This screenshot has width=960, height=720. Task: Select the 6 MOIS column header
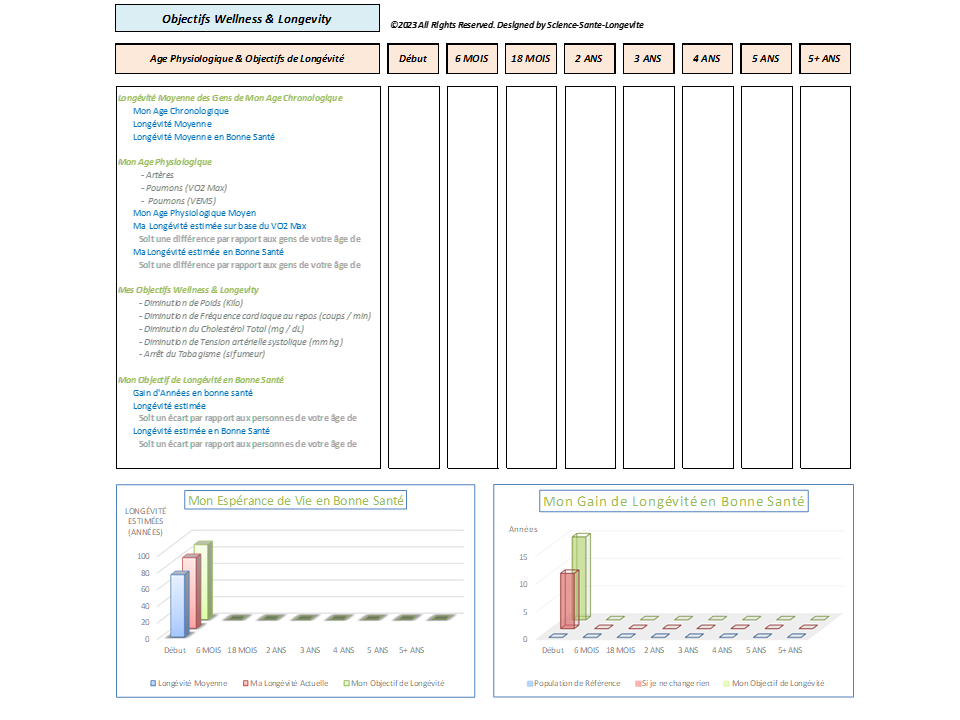coord(472,59)
